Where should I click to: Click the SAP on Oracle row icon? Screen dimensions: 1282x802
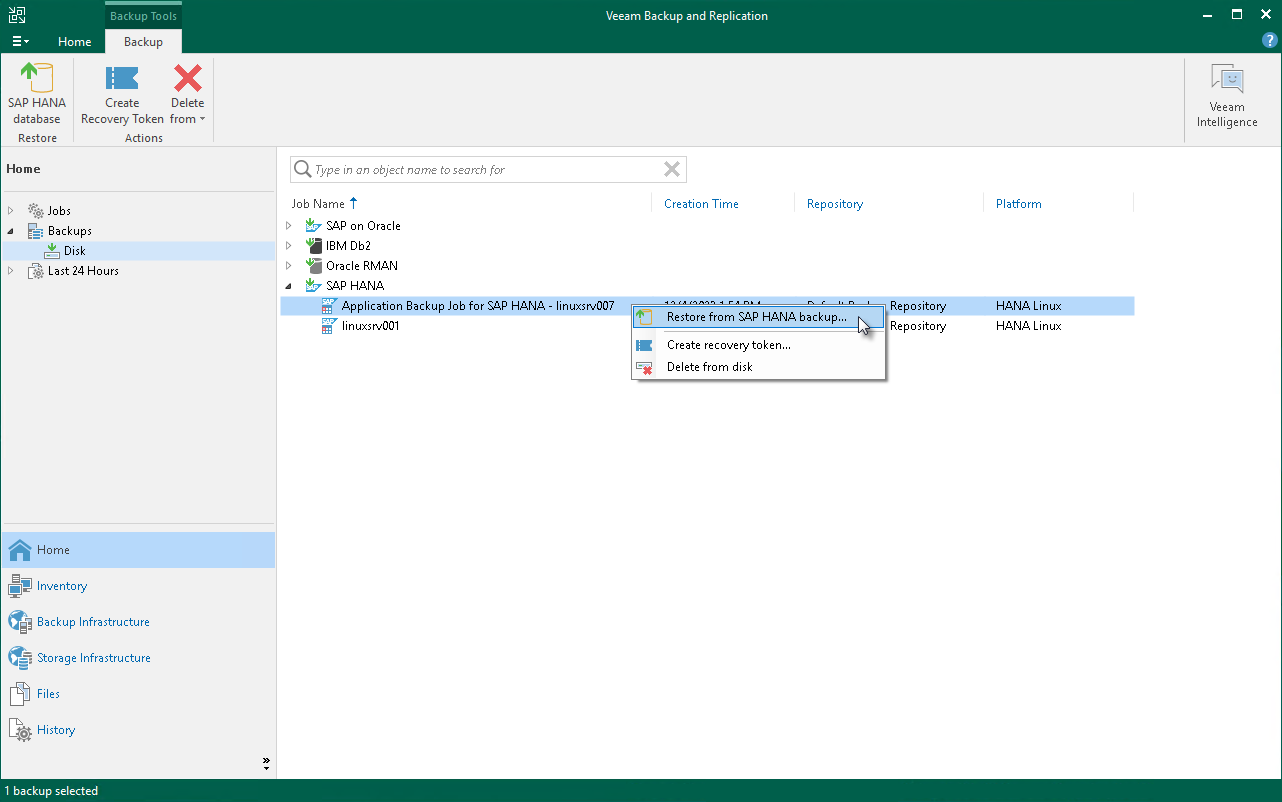click(x=314, y=226)
